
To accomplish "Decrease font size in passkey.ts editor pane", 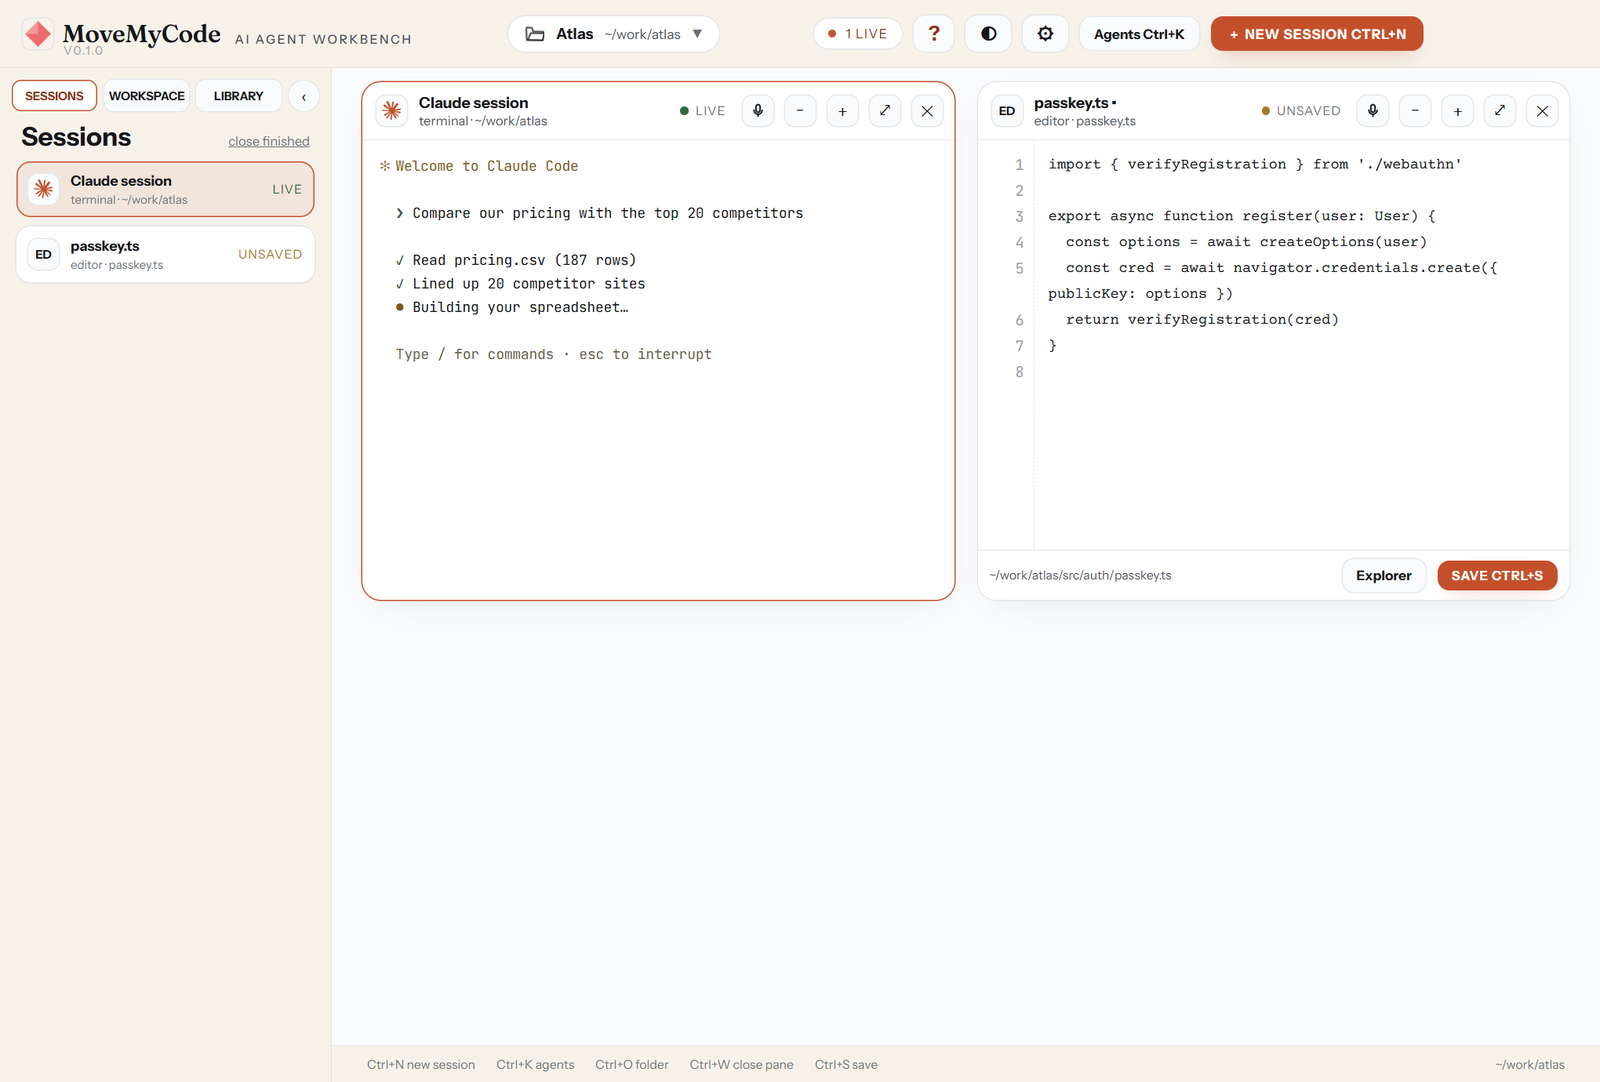I will pyautogui.click(x=1415, y=111).
